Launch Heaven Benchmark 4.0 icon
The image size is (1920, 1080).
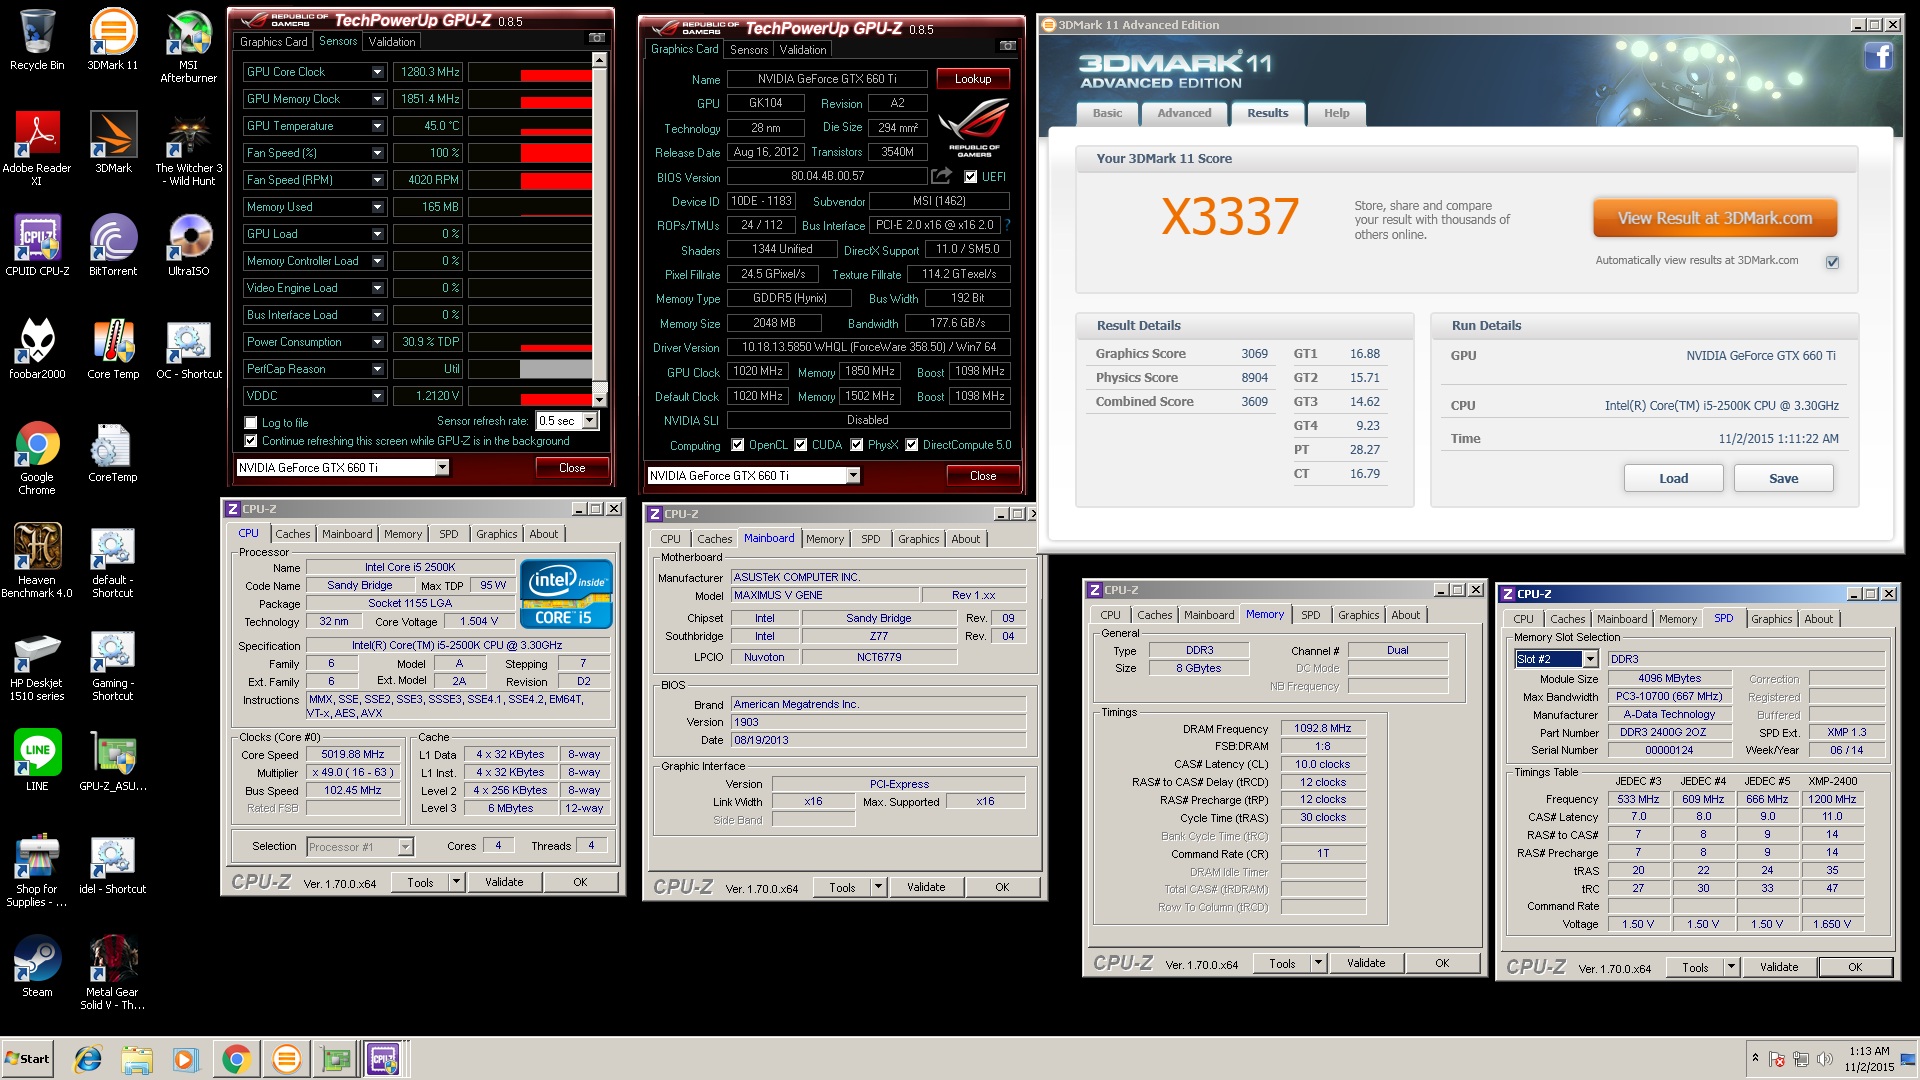pos(37,560)
